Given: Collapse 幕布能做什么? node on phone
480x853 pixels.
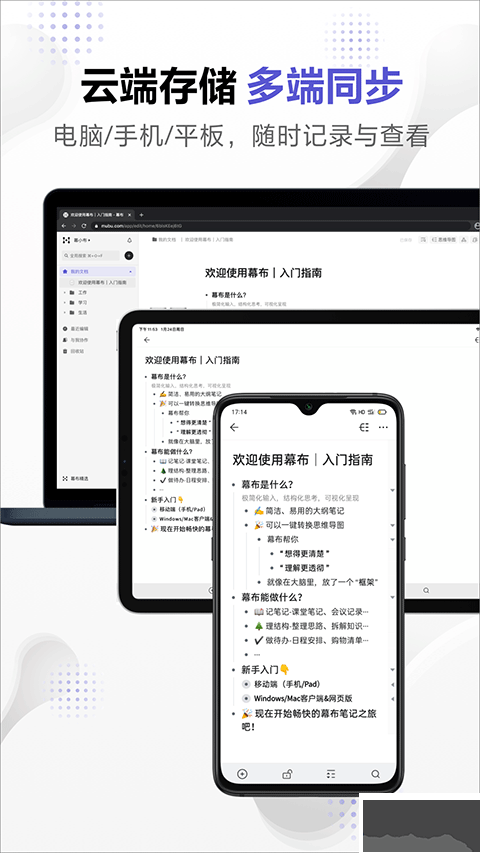Looking at the screenshot, I should (x=392, y=597).
